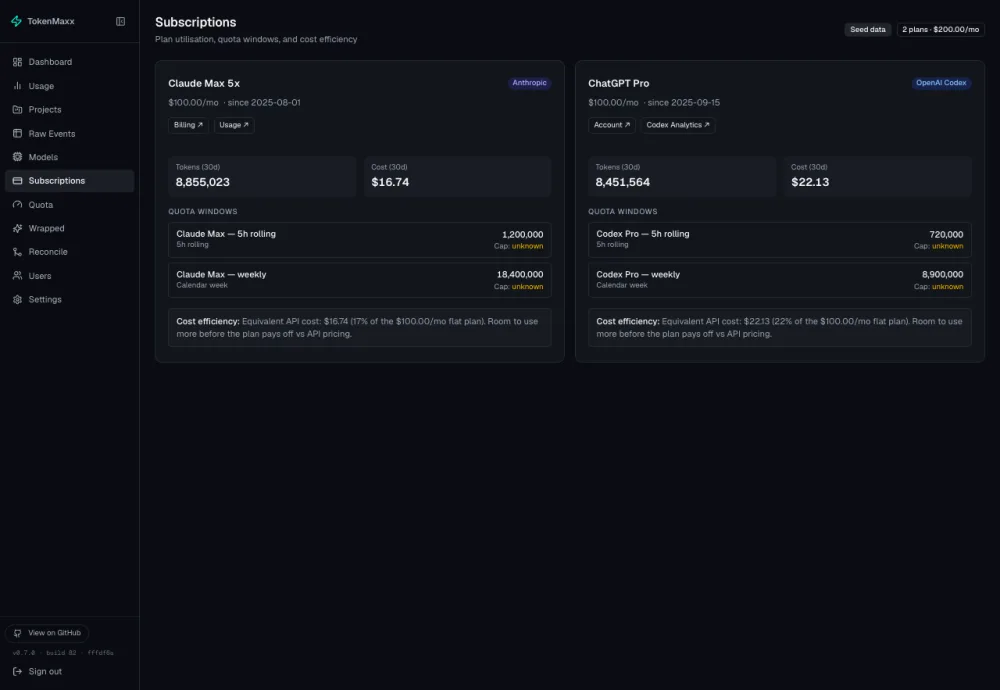Click the Subscriptions card icon
1000x690 pixels.
(x=17, y=180)
